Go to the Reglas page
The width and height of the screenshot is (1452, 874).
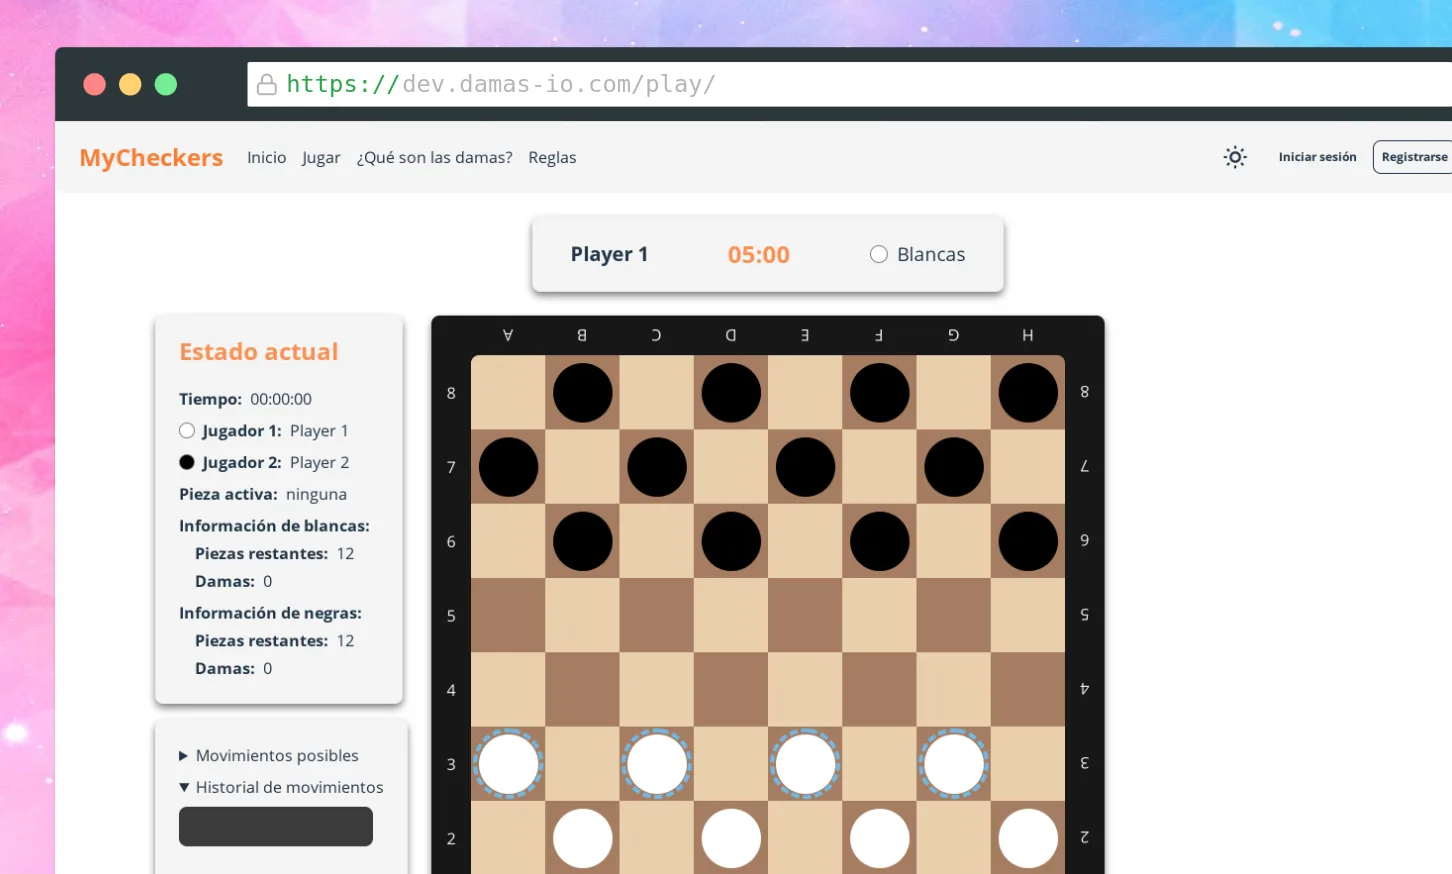pyautogui.click(x=552, y=158)
